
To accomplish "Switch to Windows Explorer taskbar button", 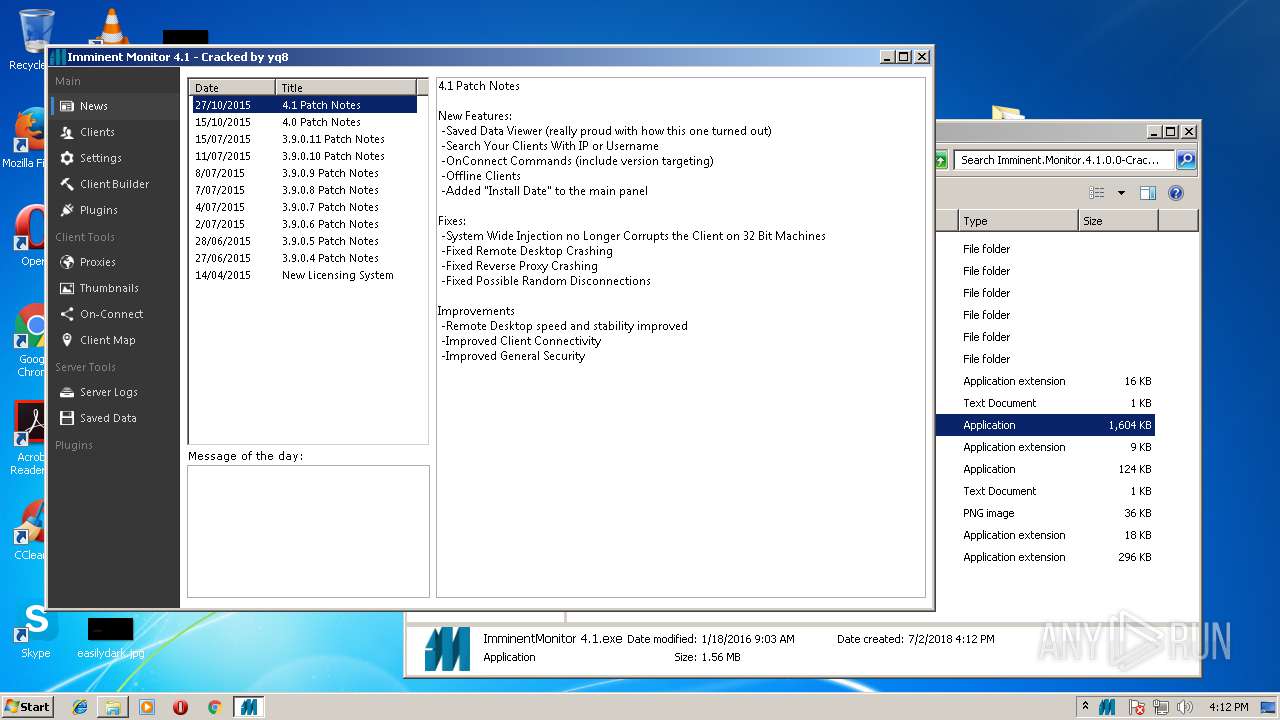I will [x=113, y=707].
